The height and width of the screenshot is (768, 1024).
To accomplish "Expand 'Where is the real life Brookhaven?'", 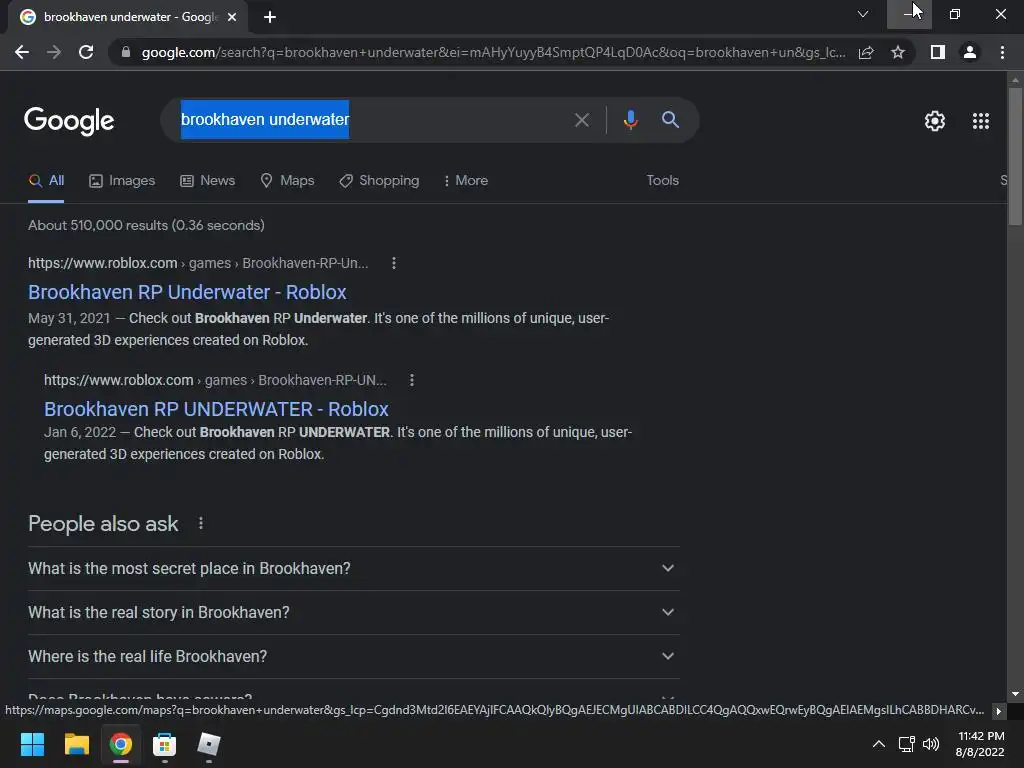I will coord(353,656).
